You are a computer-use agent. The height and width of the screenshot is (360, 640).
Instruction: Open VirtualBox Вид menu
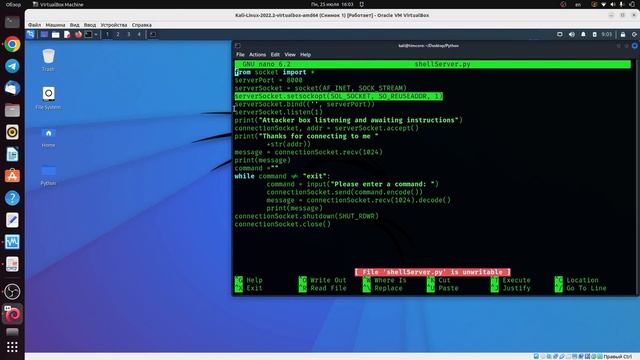(x=74, y=25)
